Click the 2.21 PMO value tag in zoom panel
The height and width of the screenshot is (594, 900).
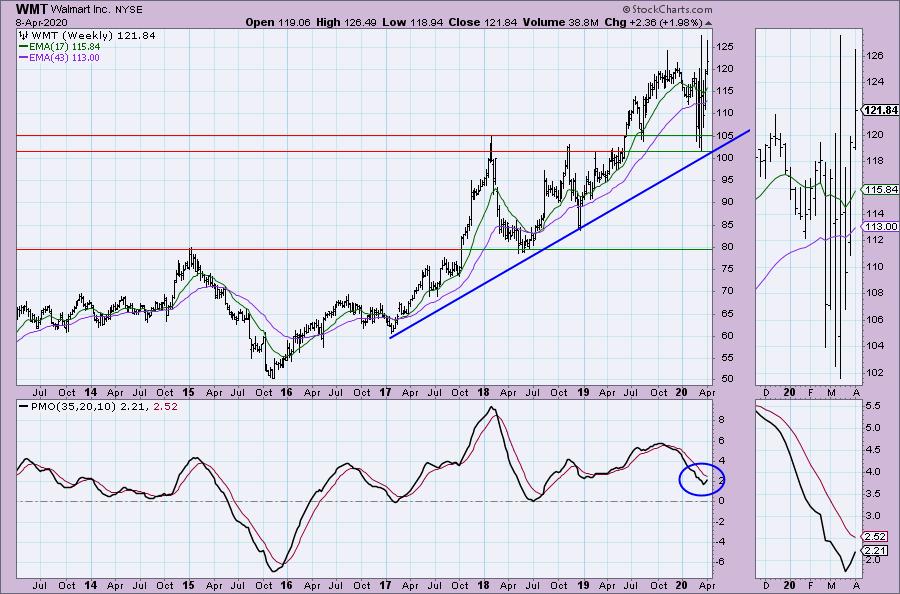coord(875,550)
